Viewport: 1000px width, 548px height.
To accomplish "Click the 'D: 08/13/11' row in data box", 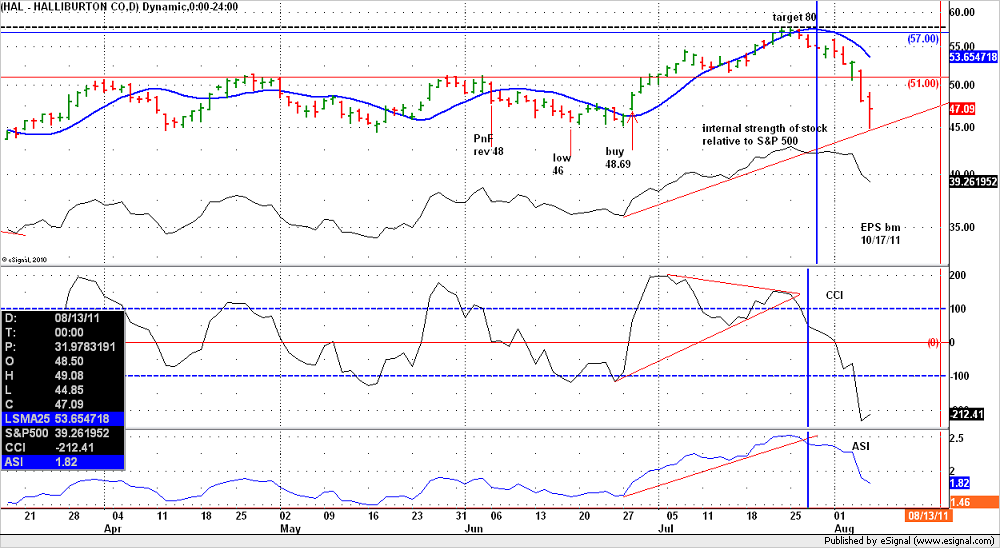I will (63, 318).
